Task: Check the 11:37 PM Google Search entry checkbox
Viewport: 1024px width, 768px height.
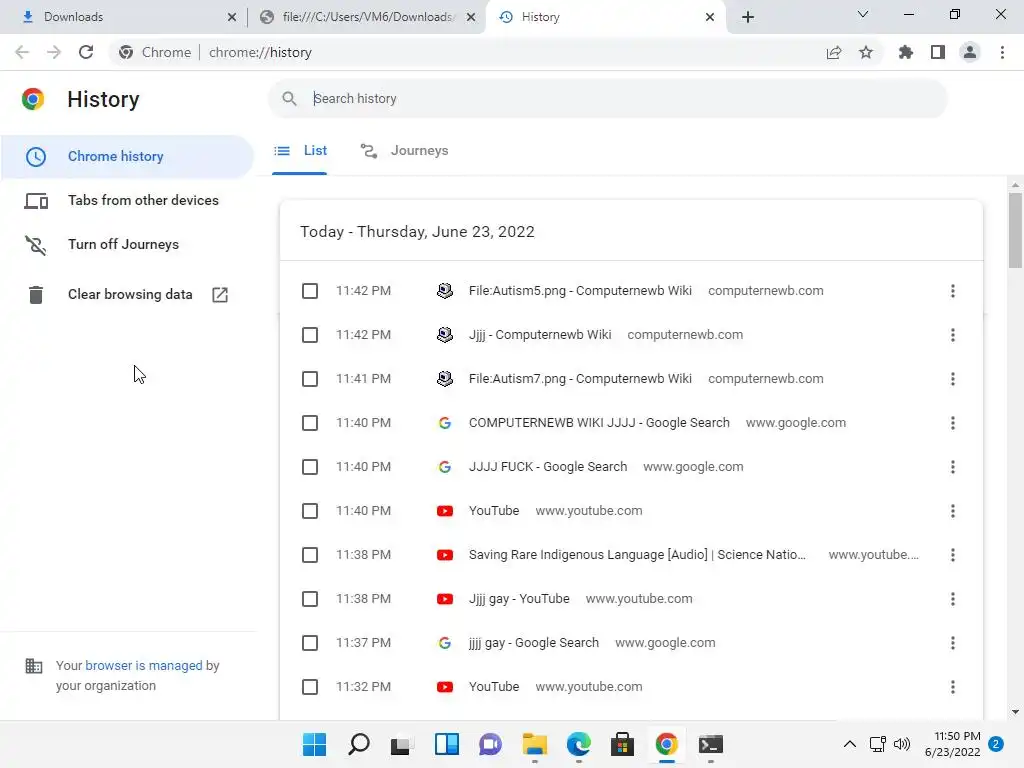Action: (x=310, y=643)
